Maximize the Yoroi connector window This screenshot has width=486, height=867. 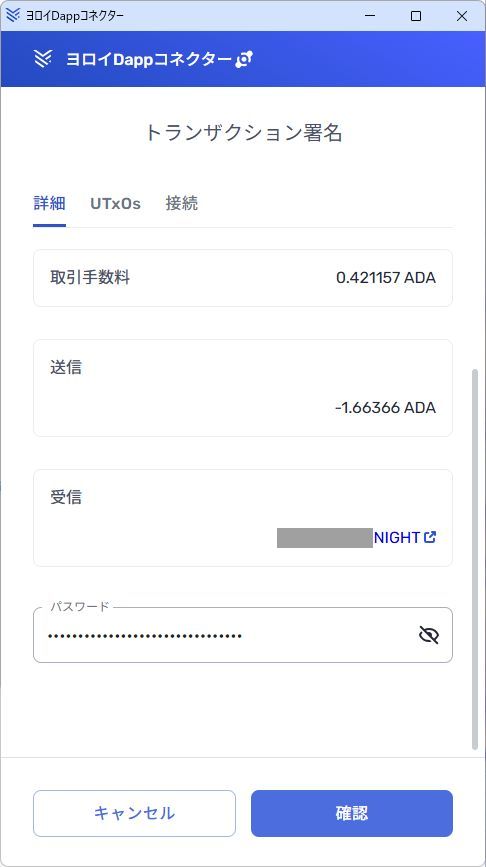click(x=416, y=16)
